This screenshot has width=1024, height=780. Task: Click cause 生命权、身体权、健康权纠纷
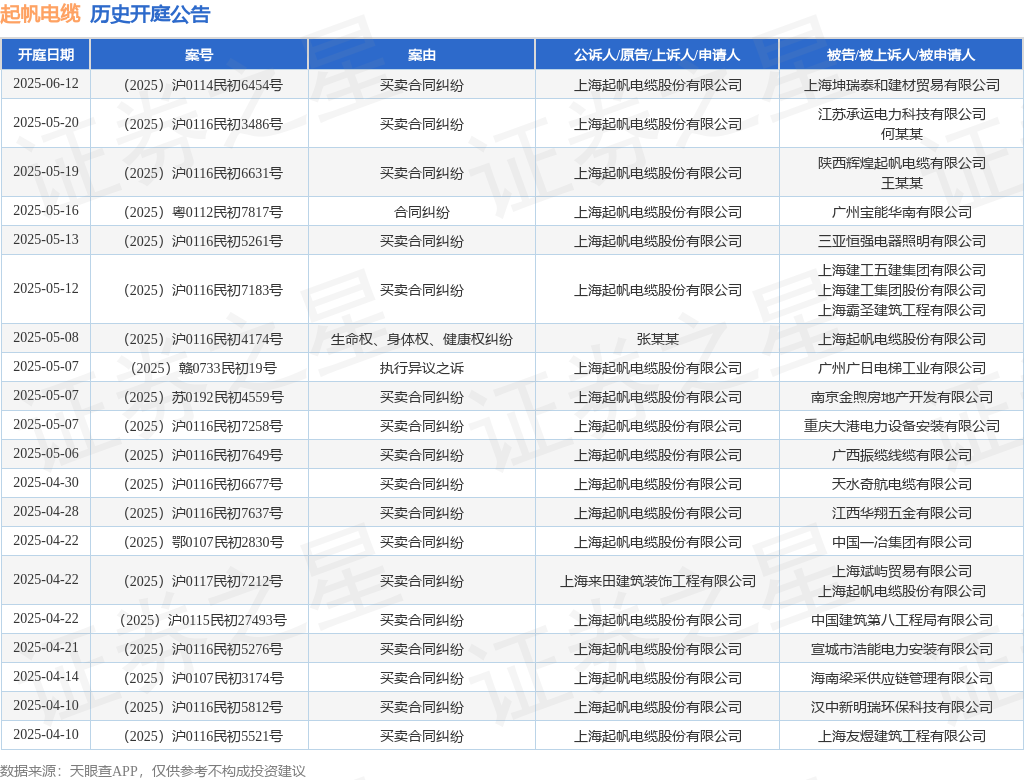pos(422,339)
